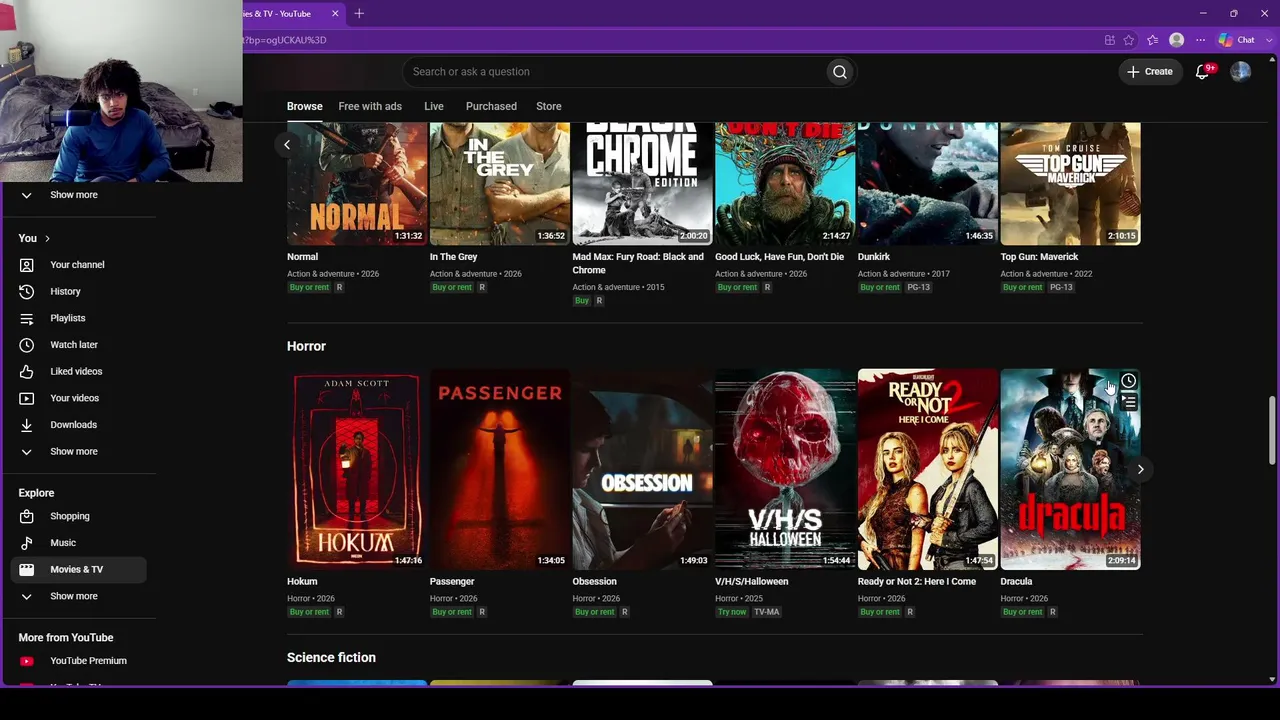Viewport: 1280px width, 720px height.
Task: Switch to the Free with ads tab
Action: pyautogui.click(x=370, y=106)
